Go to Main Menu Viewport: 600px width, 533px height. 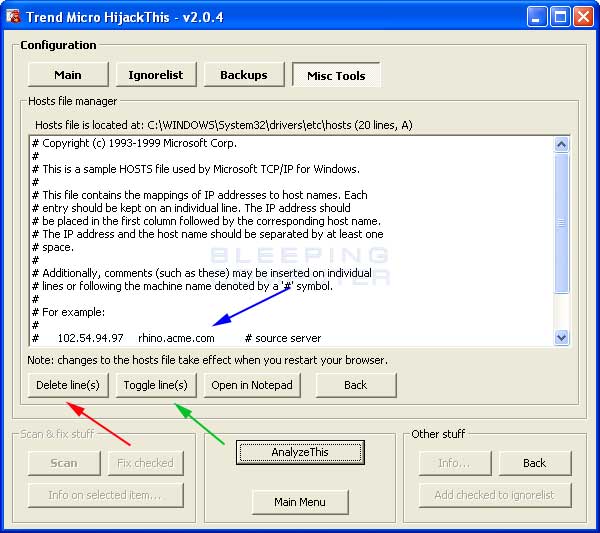[300, 502]
